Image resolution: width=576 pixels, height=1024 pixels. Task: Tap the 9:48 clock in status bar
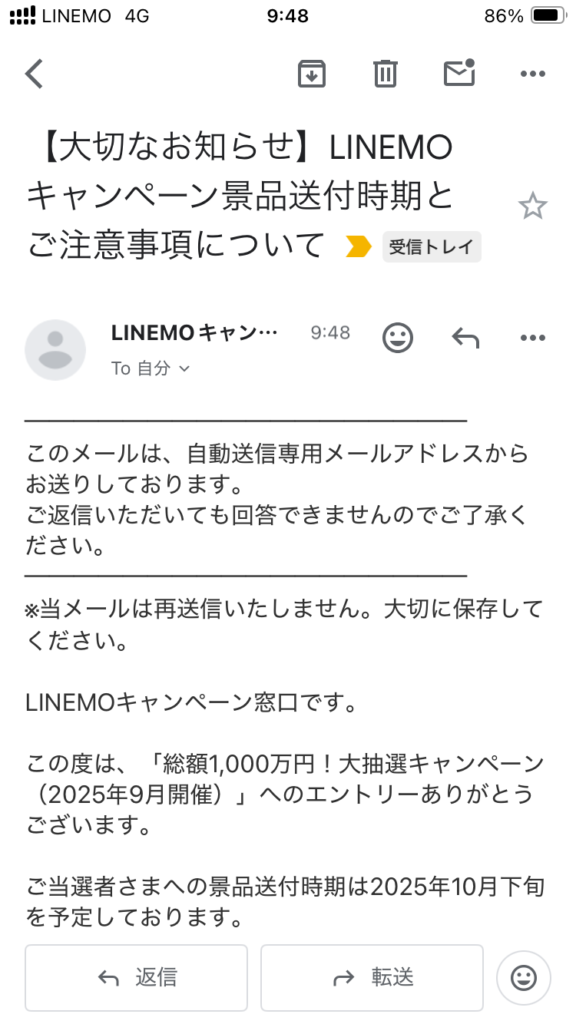287,16
